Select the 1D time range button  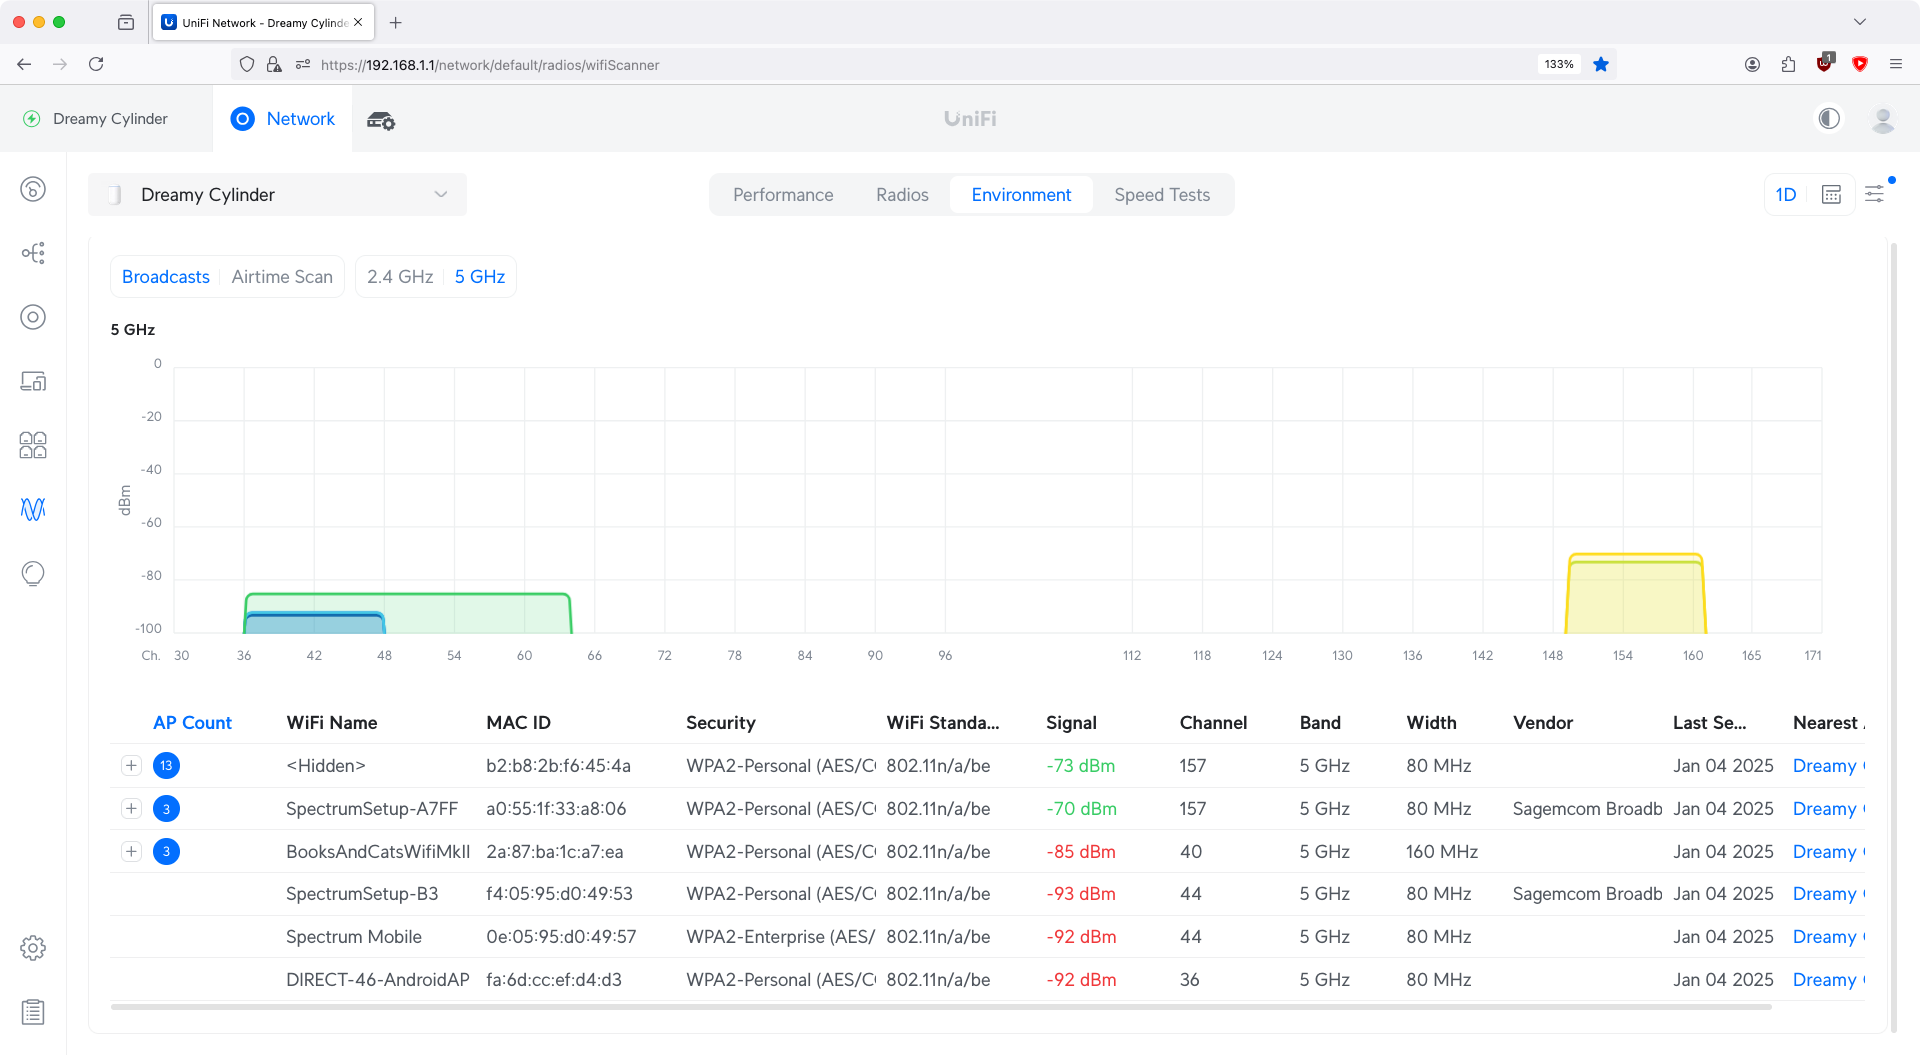point(1786,195)
